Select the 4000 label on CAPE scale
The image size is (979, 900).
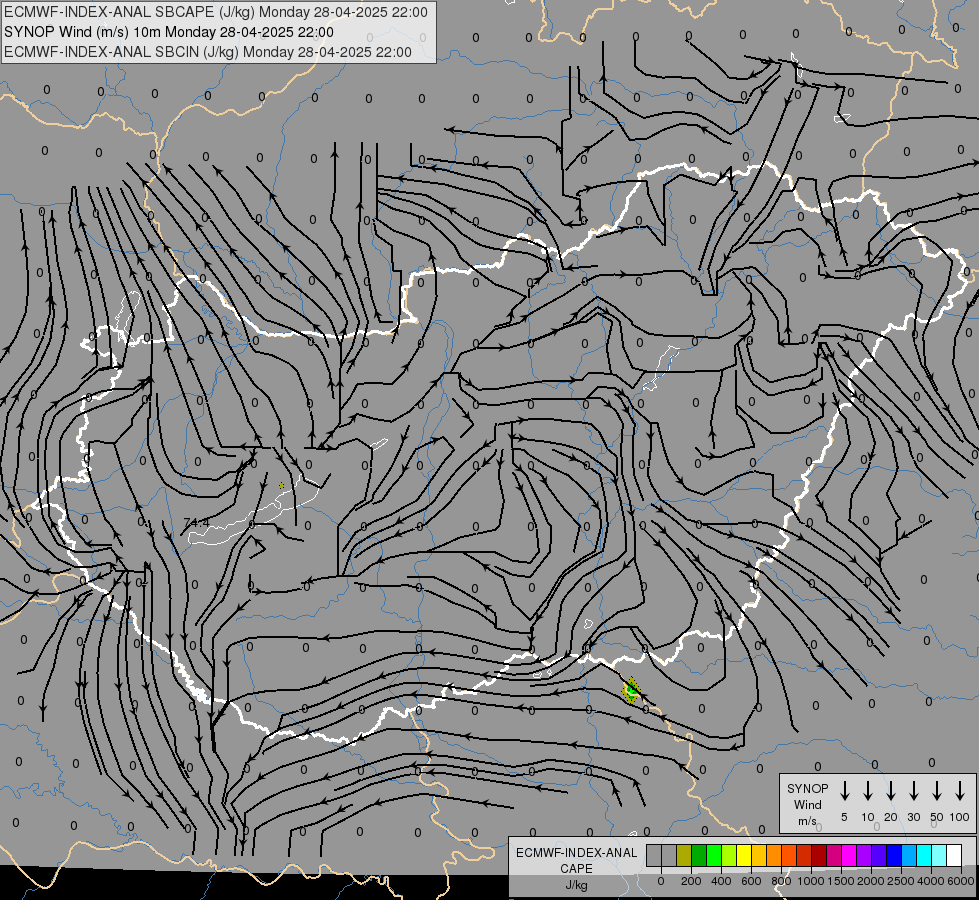click(x=931, y=881)
